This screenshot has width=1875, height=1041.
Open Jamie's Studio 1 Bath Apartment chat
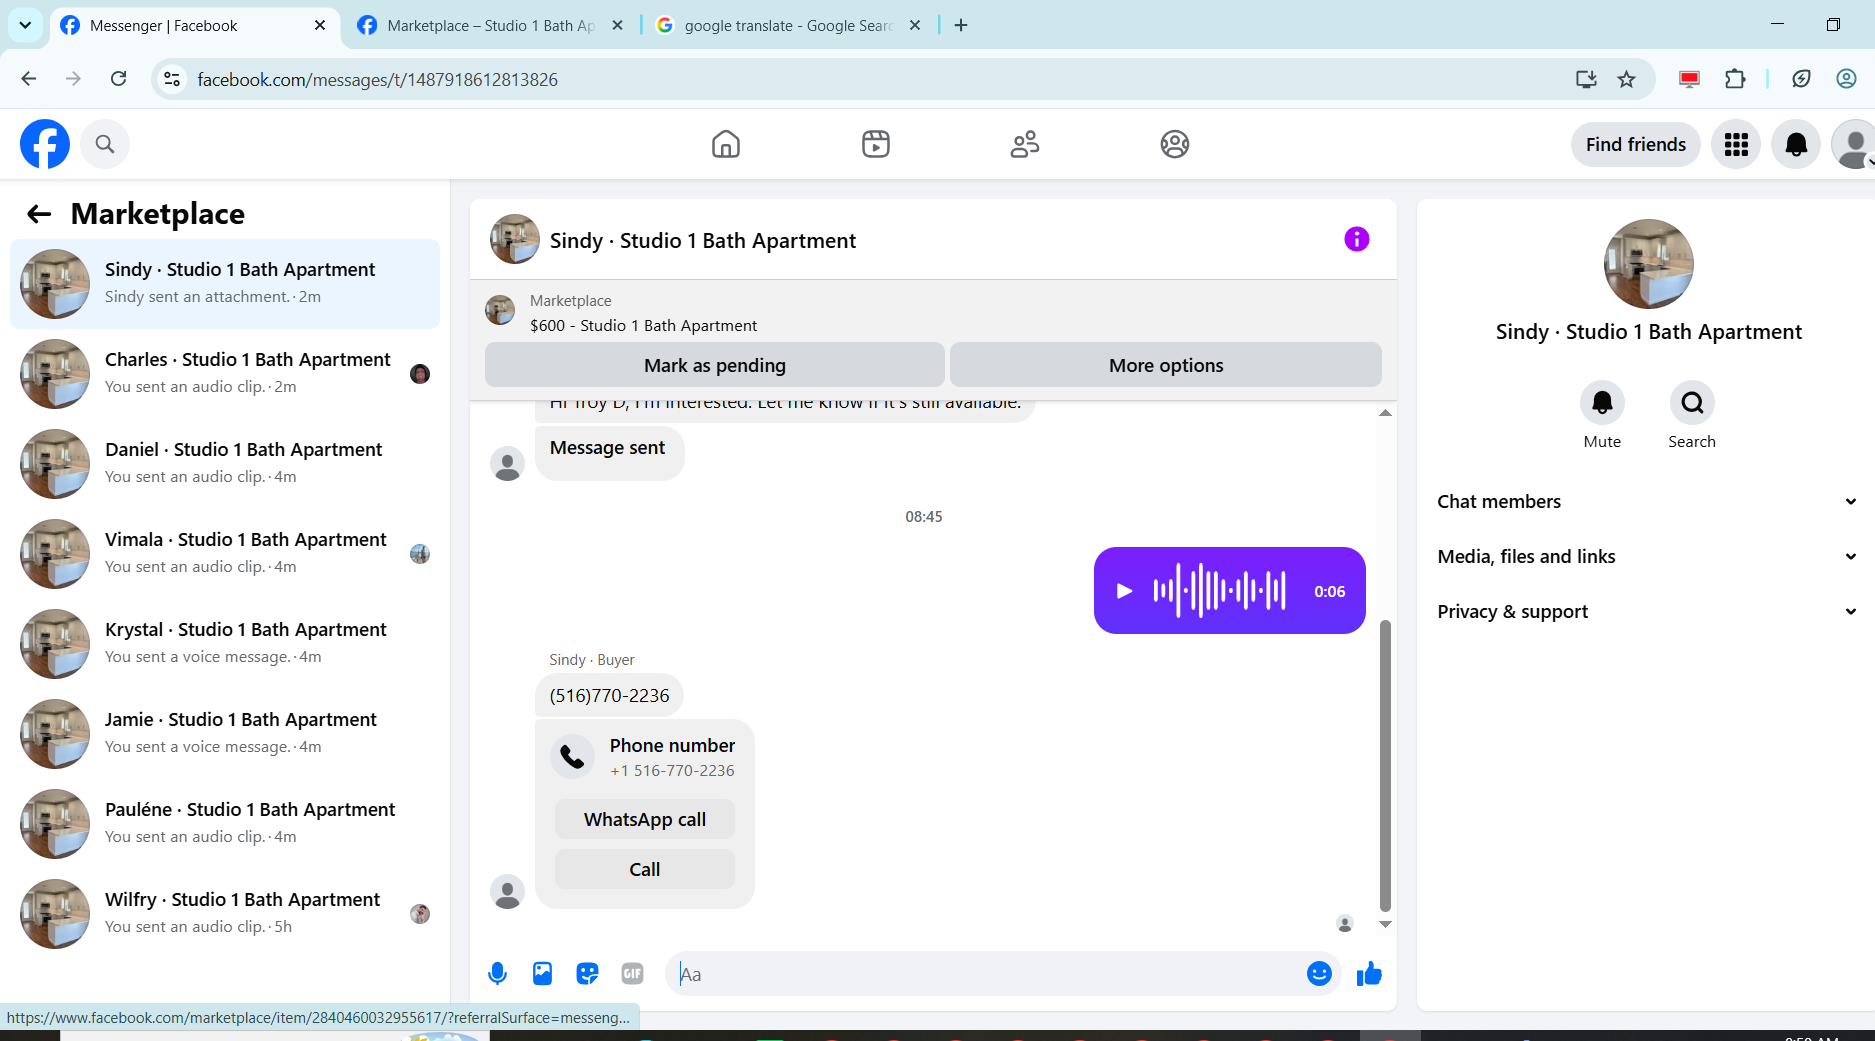[x=225, y=733]
